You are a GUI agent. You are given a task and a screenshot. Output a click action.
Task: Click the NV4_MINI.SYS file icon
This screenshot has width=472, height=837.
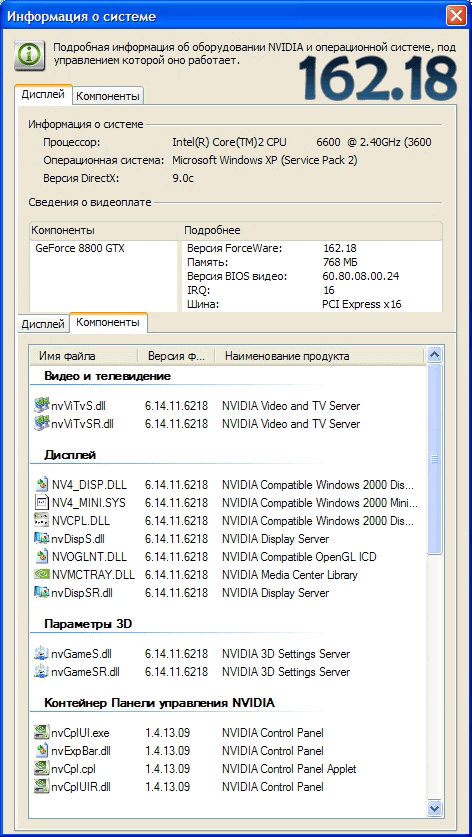(41, 503)
